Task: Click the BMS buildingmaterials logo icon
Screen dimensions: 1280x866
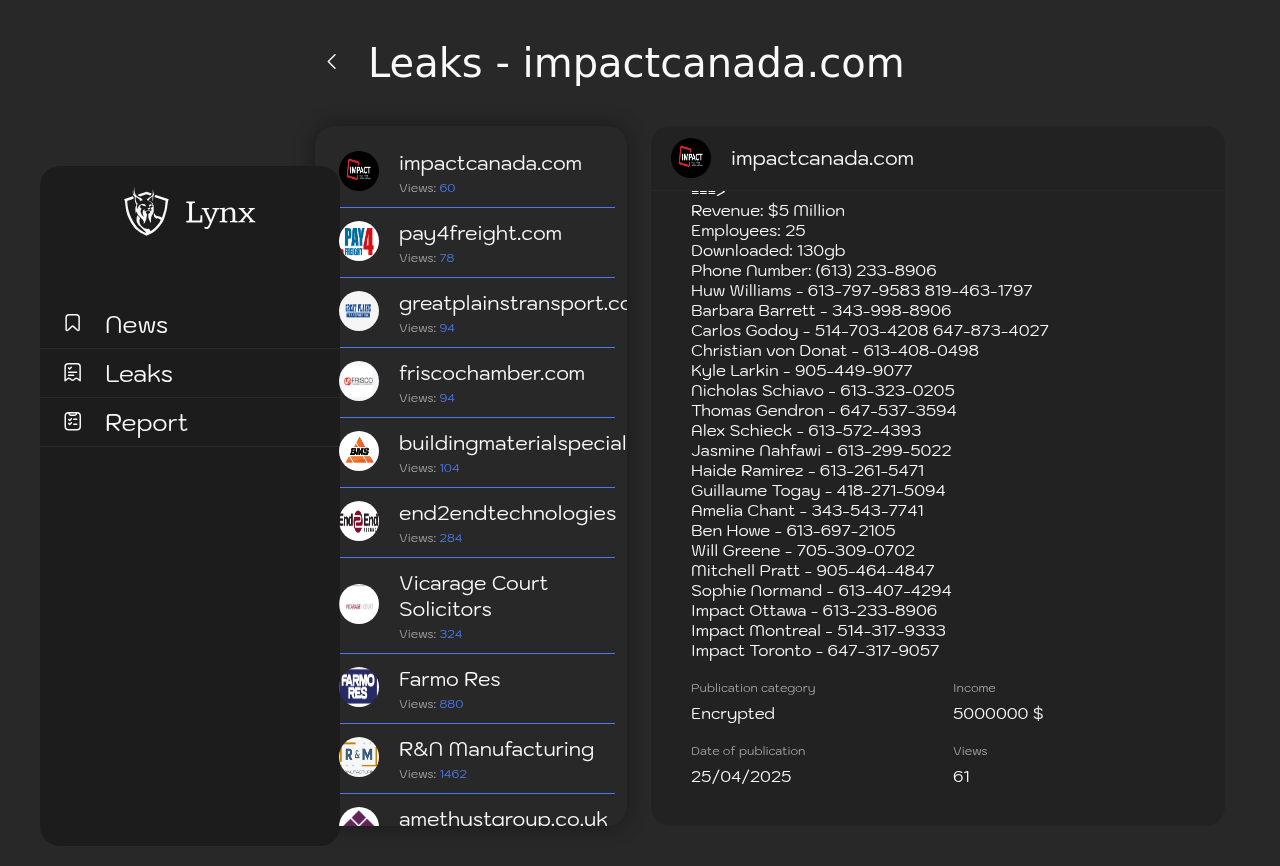Action: click(359, 451)
